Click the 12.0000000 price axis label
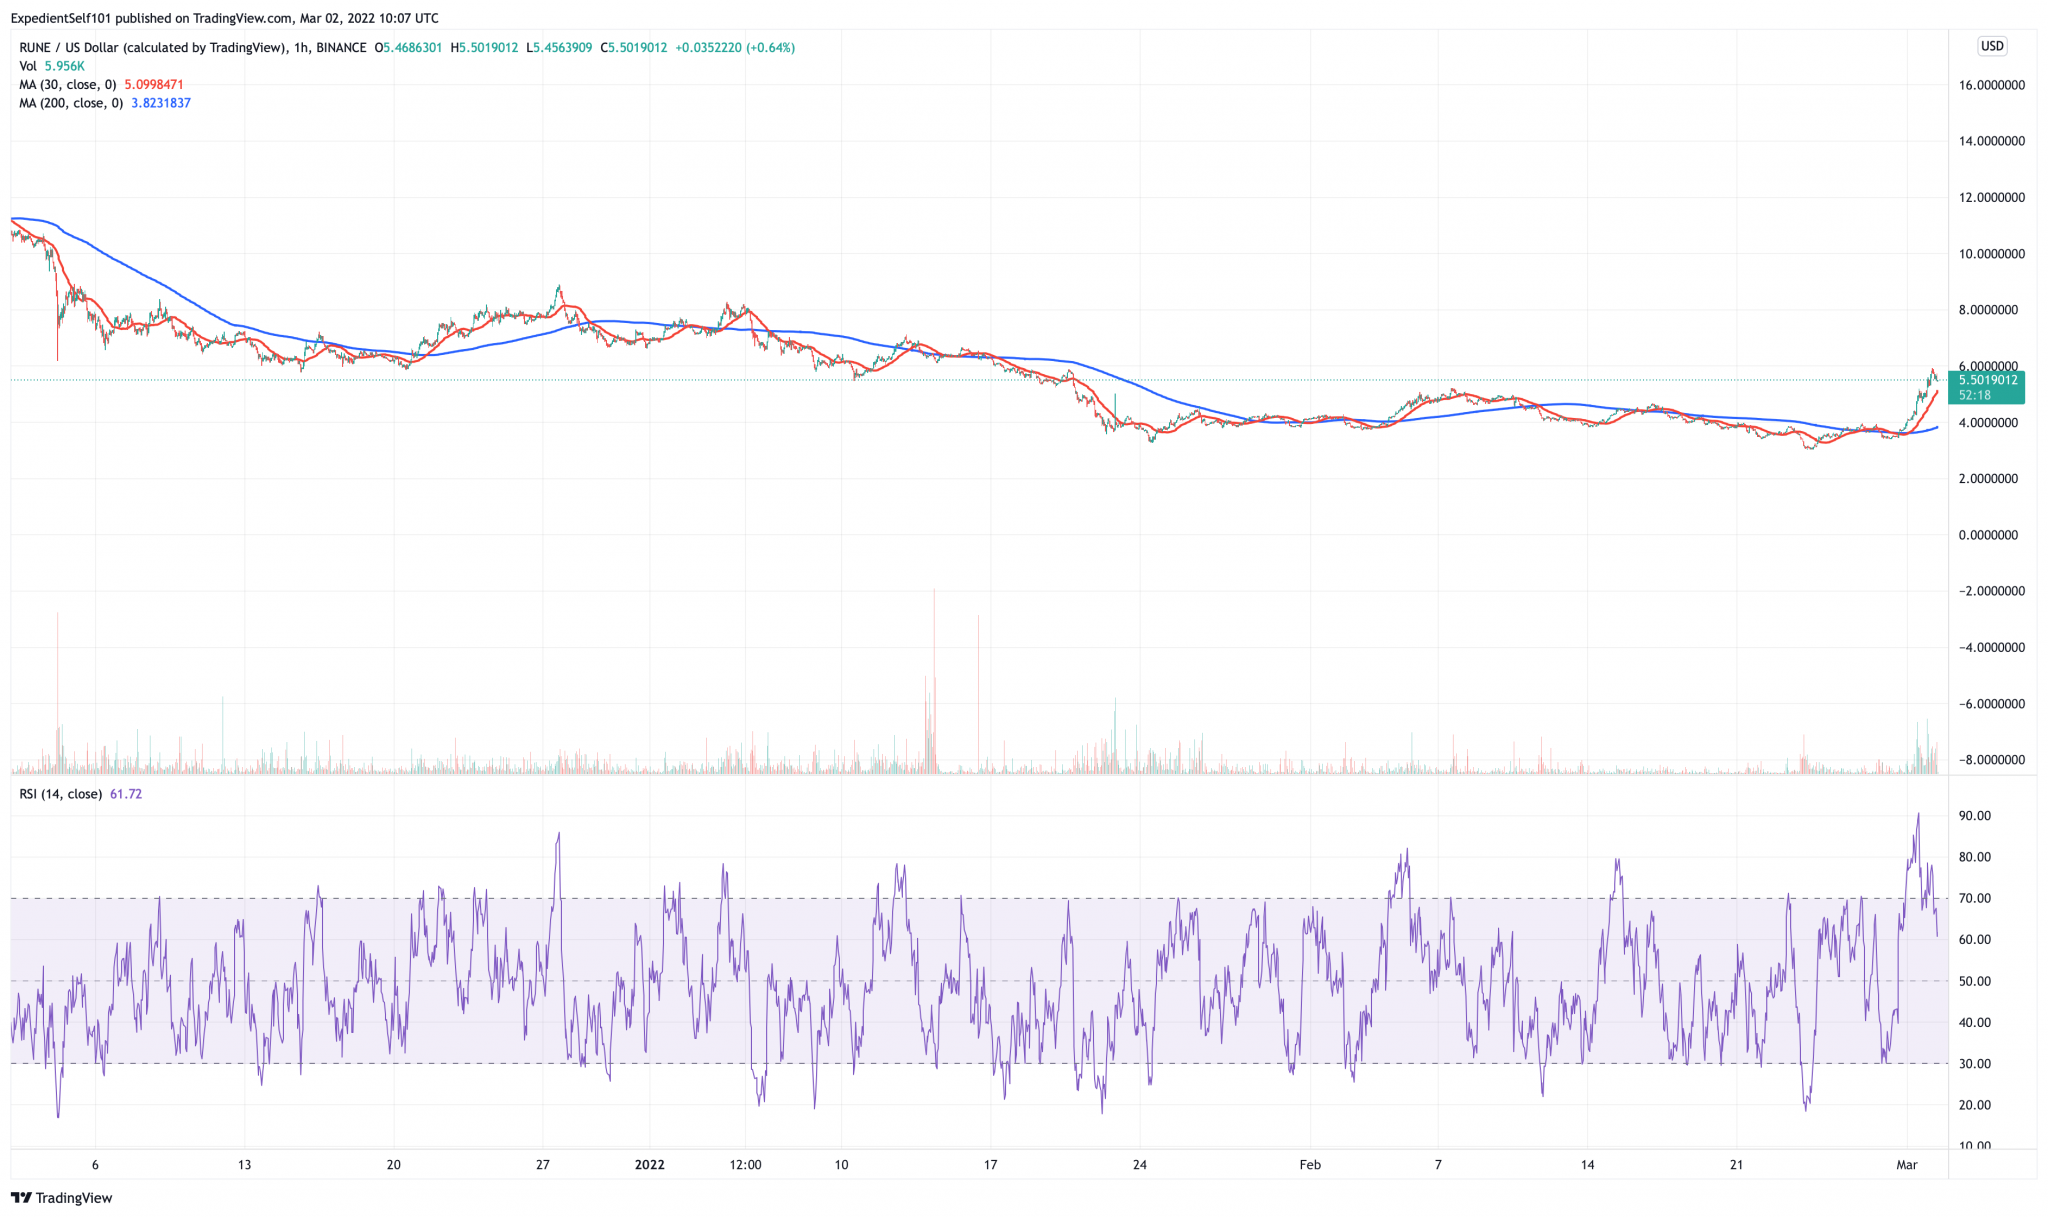 [1991, 197]
